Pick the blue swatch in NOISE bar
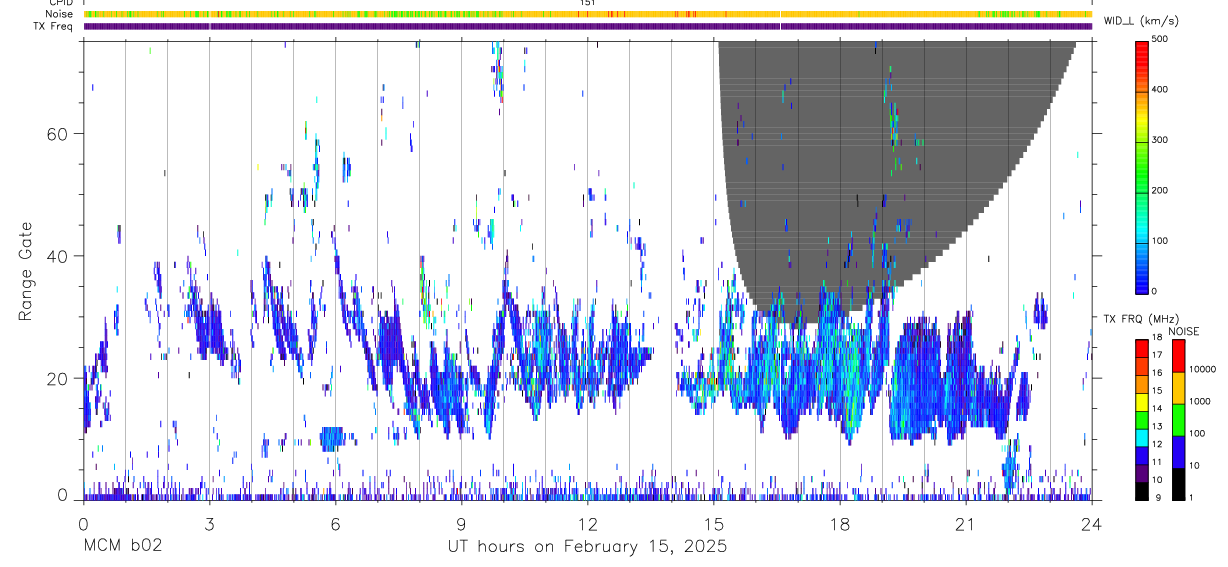The image size is (1228, 567). tap(1179, 450)
